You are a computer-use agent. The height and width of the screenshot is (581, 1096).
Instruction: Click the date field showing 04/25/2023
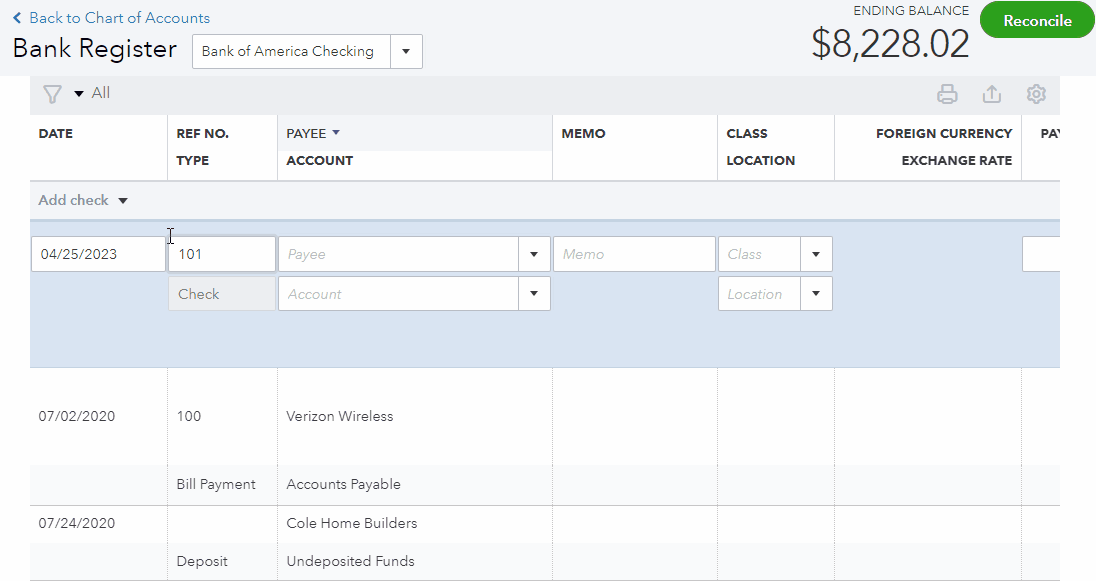point(97,253)
